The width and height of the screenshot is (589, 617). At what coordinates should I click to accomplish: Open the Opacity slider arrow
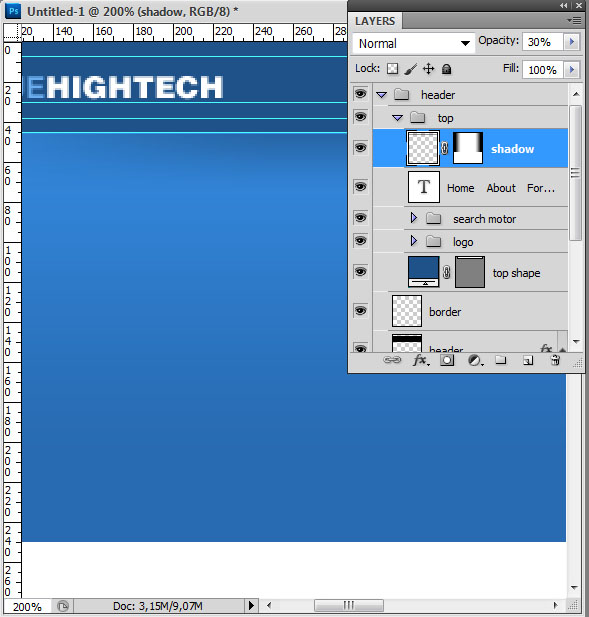coord(572,42)
